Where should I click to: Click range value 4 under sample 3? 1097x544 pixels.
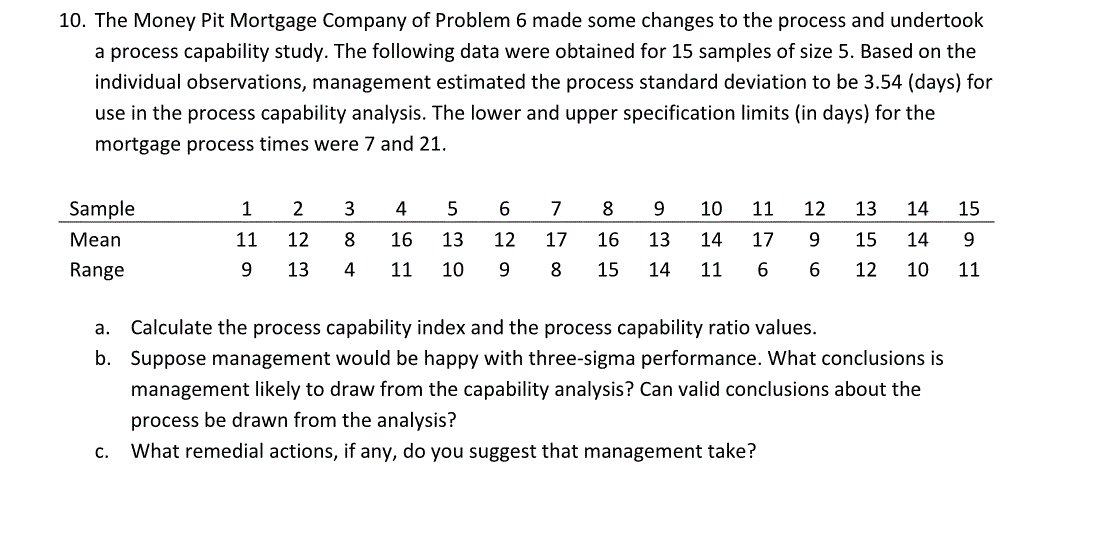(350, 271)
